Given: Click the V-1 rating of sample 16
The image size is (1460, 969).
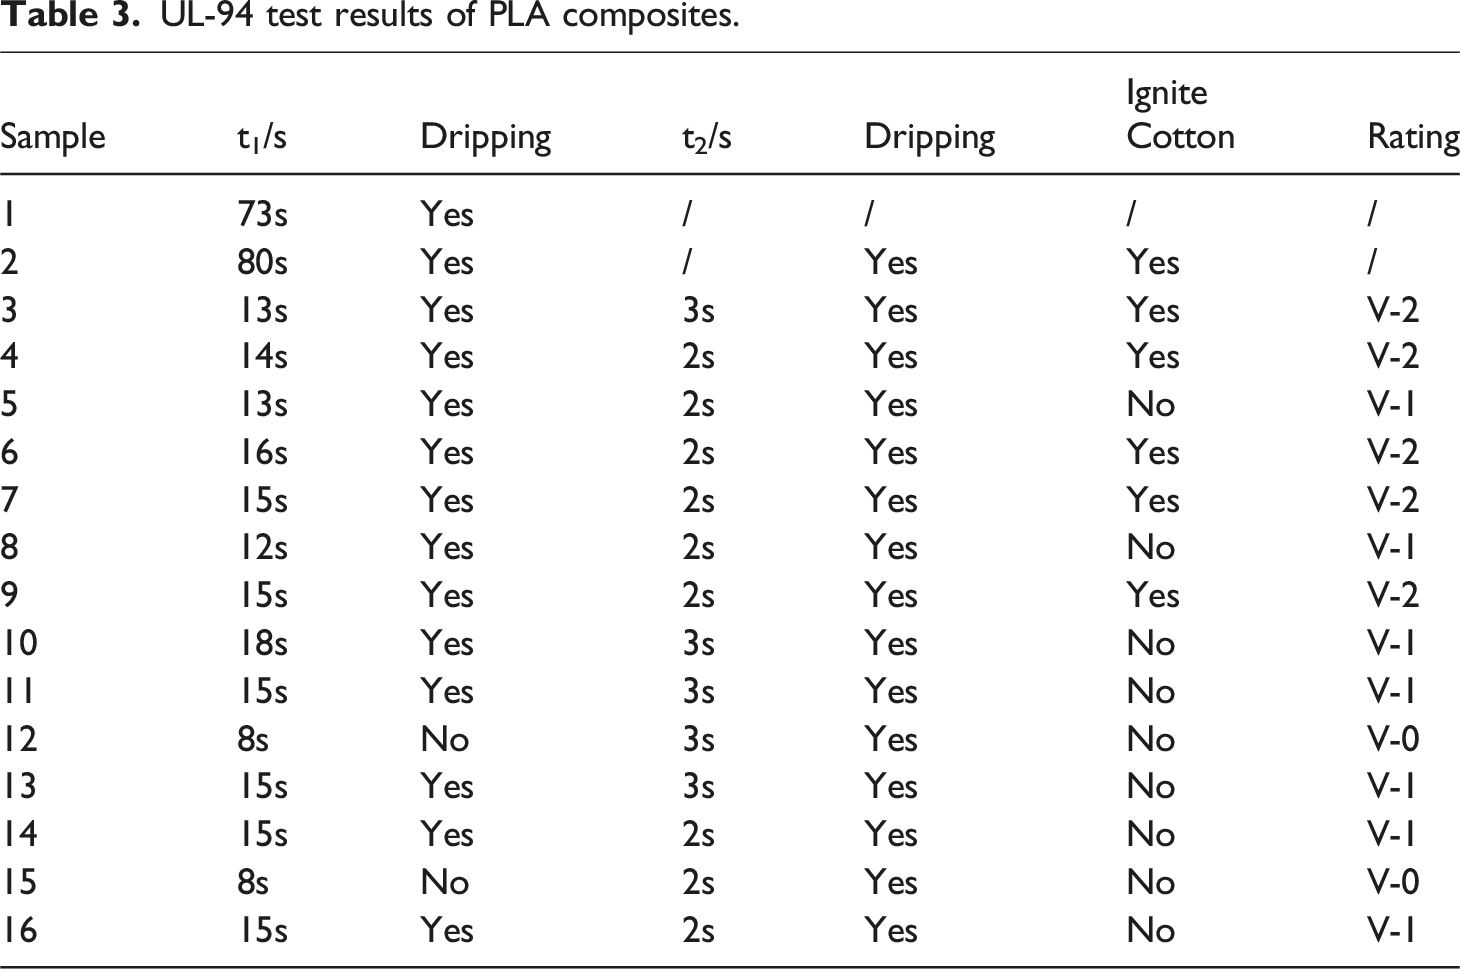Looking at the screenshot, I should tap(1392, 930).
